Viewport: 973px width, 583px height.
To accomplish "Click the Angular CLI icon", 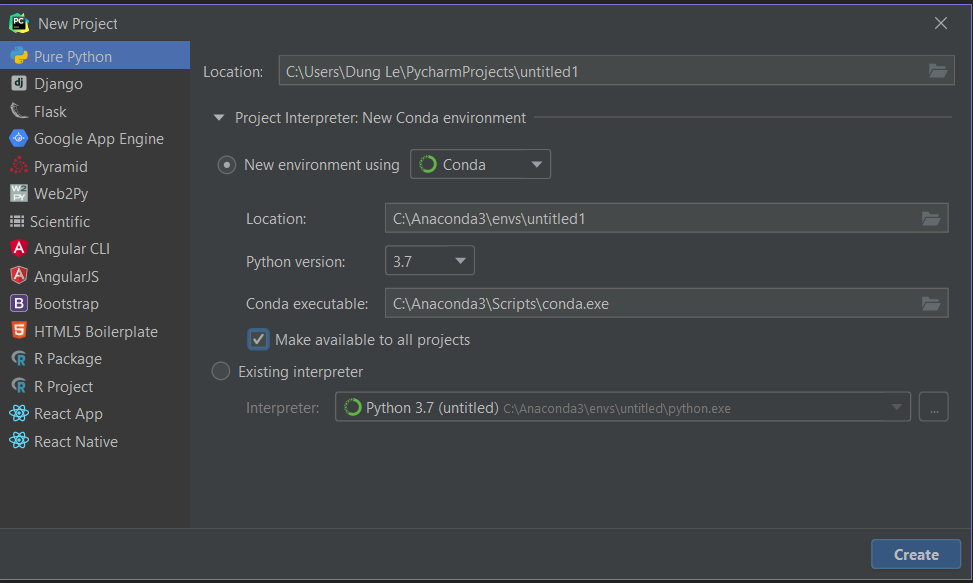I will pos(18,249).
